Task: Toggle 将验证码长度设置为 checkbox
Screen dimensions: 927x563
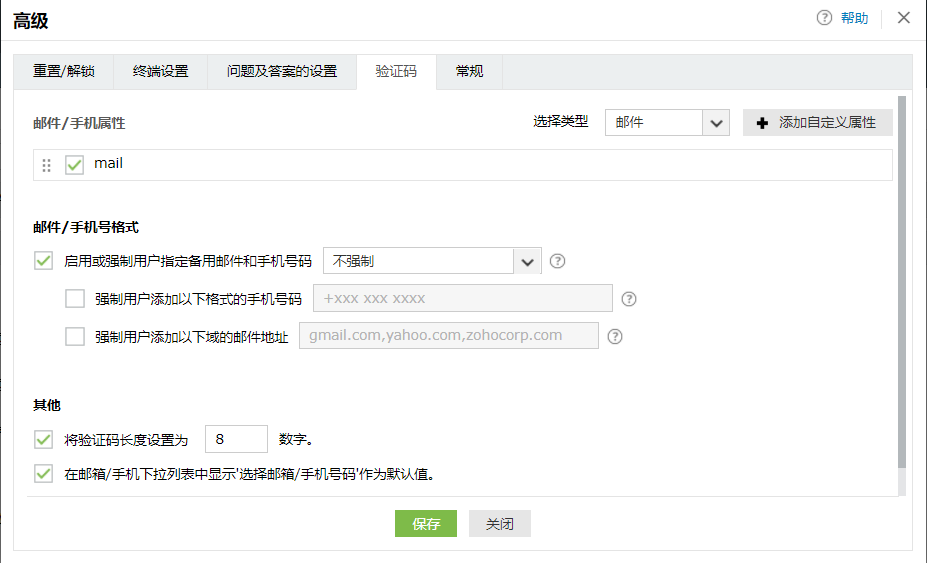Action: (43, 439)
